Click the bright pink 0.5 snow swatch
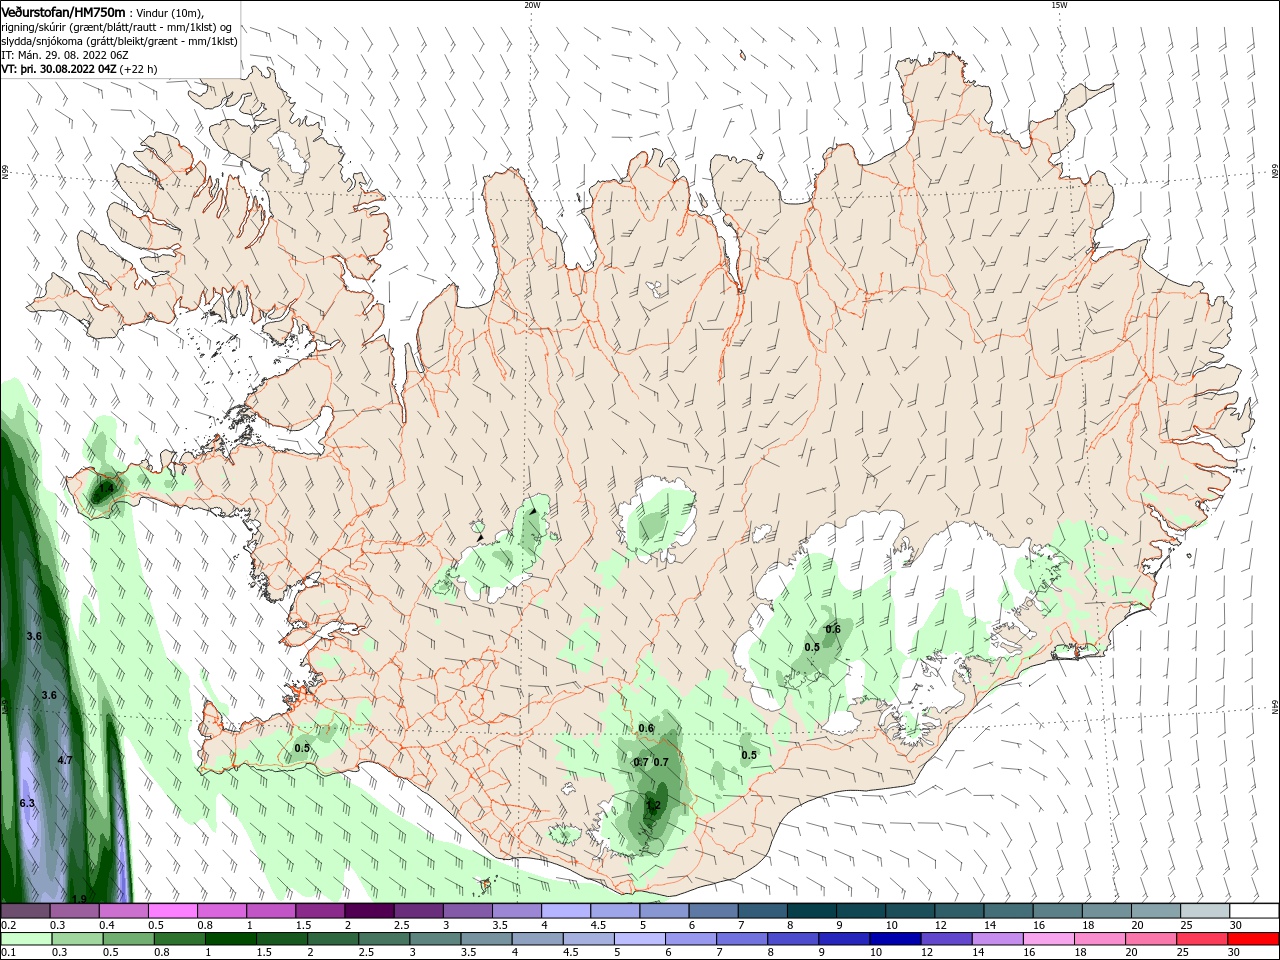1280x960 pixels. tap(173, 911)
